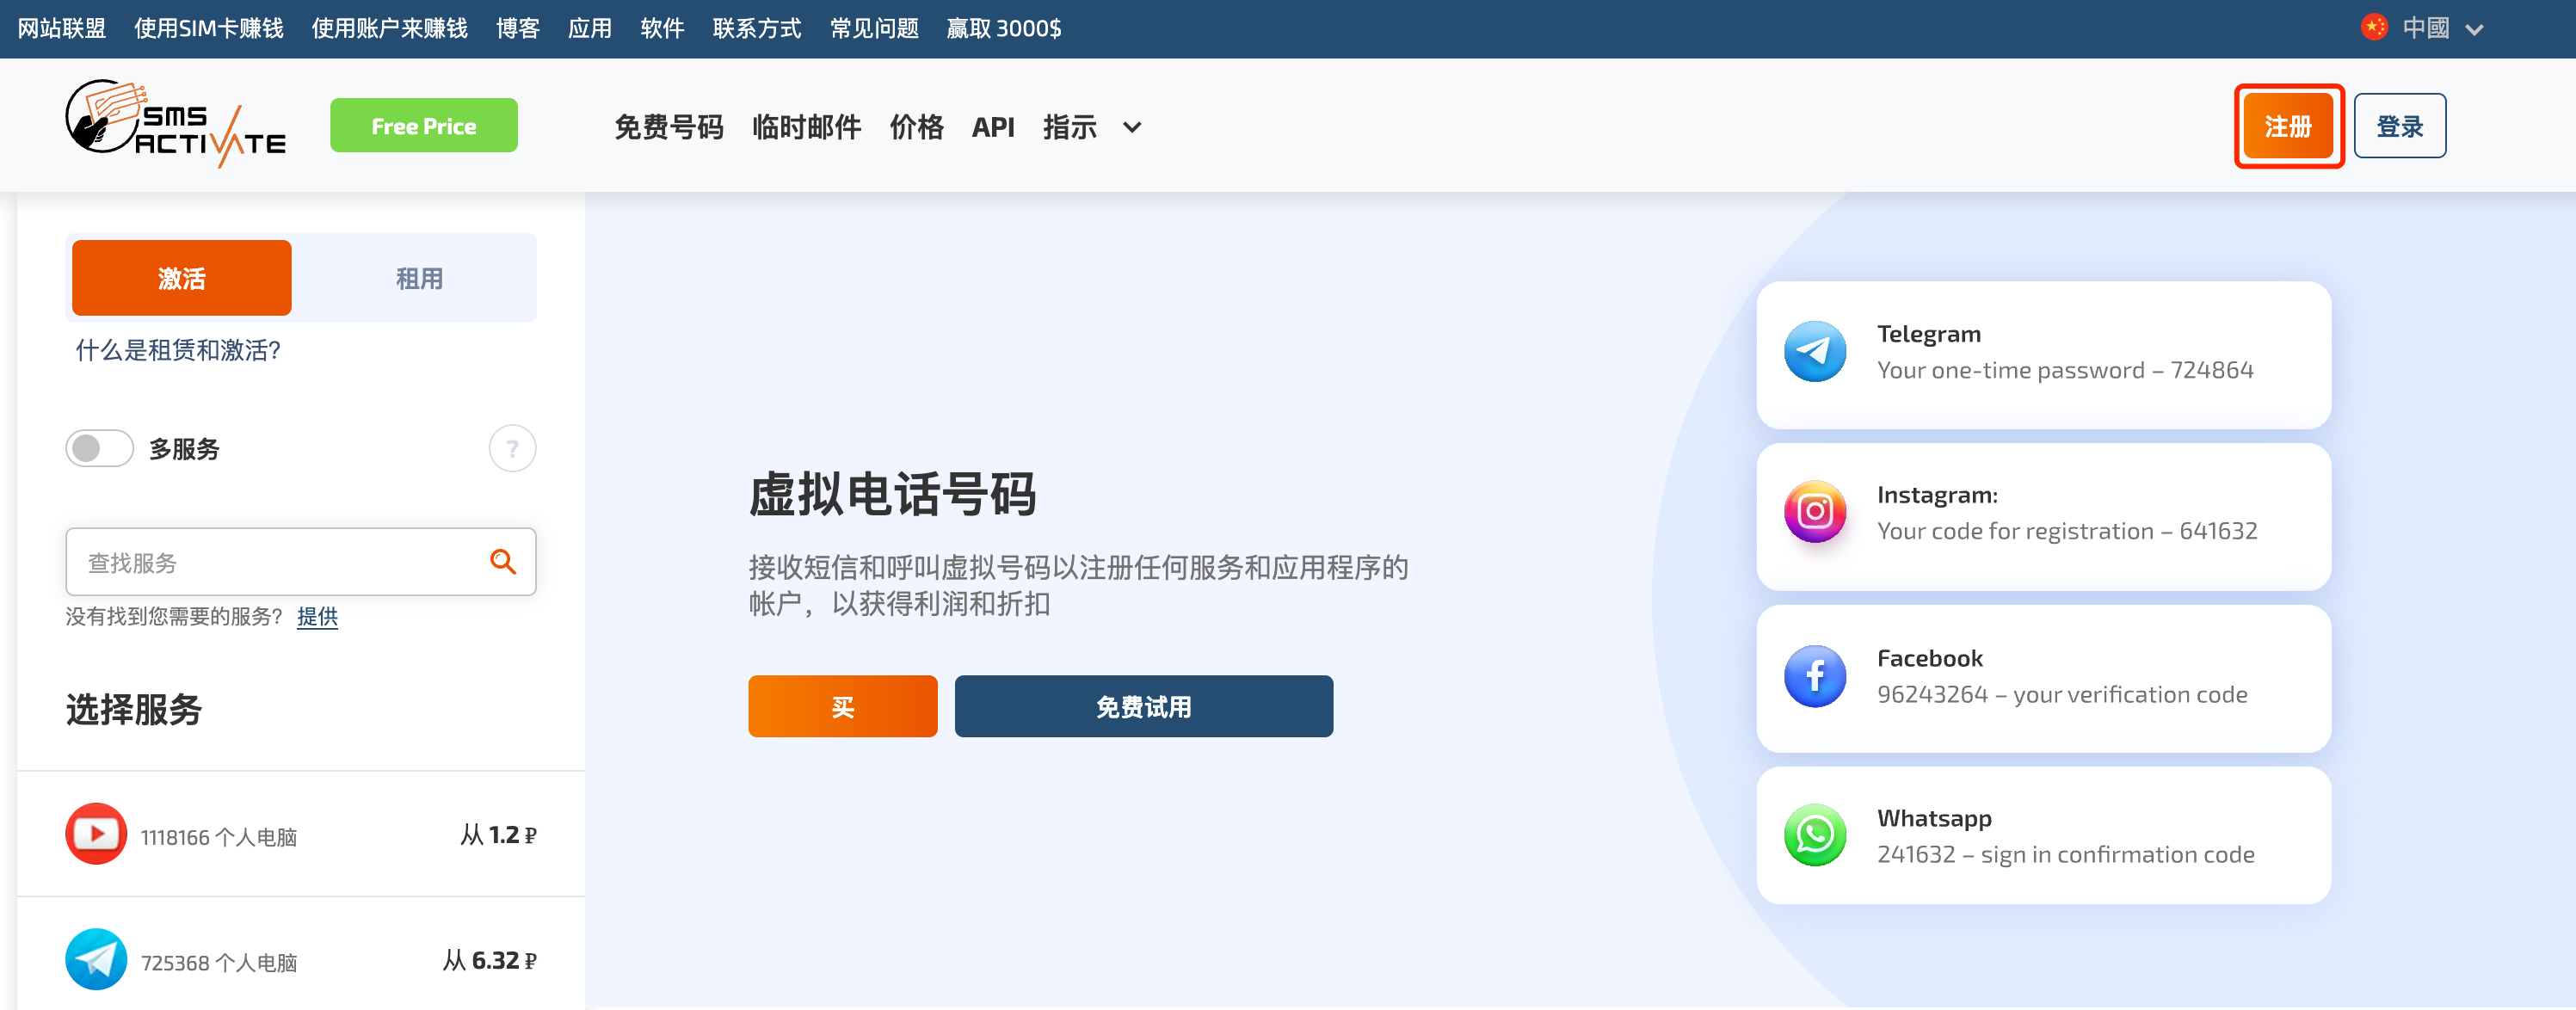This screenshot has width=2576, height=1010.
Task: Select the 725368 个人电脑 service row
Action: coord(301,960)
